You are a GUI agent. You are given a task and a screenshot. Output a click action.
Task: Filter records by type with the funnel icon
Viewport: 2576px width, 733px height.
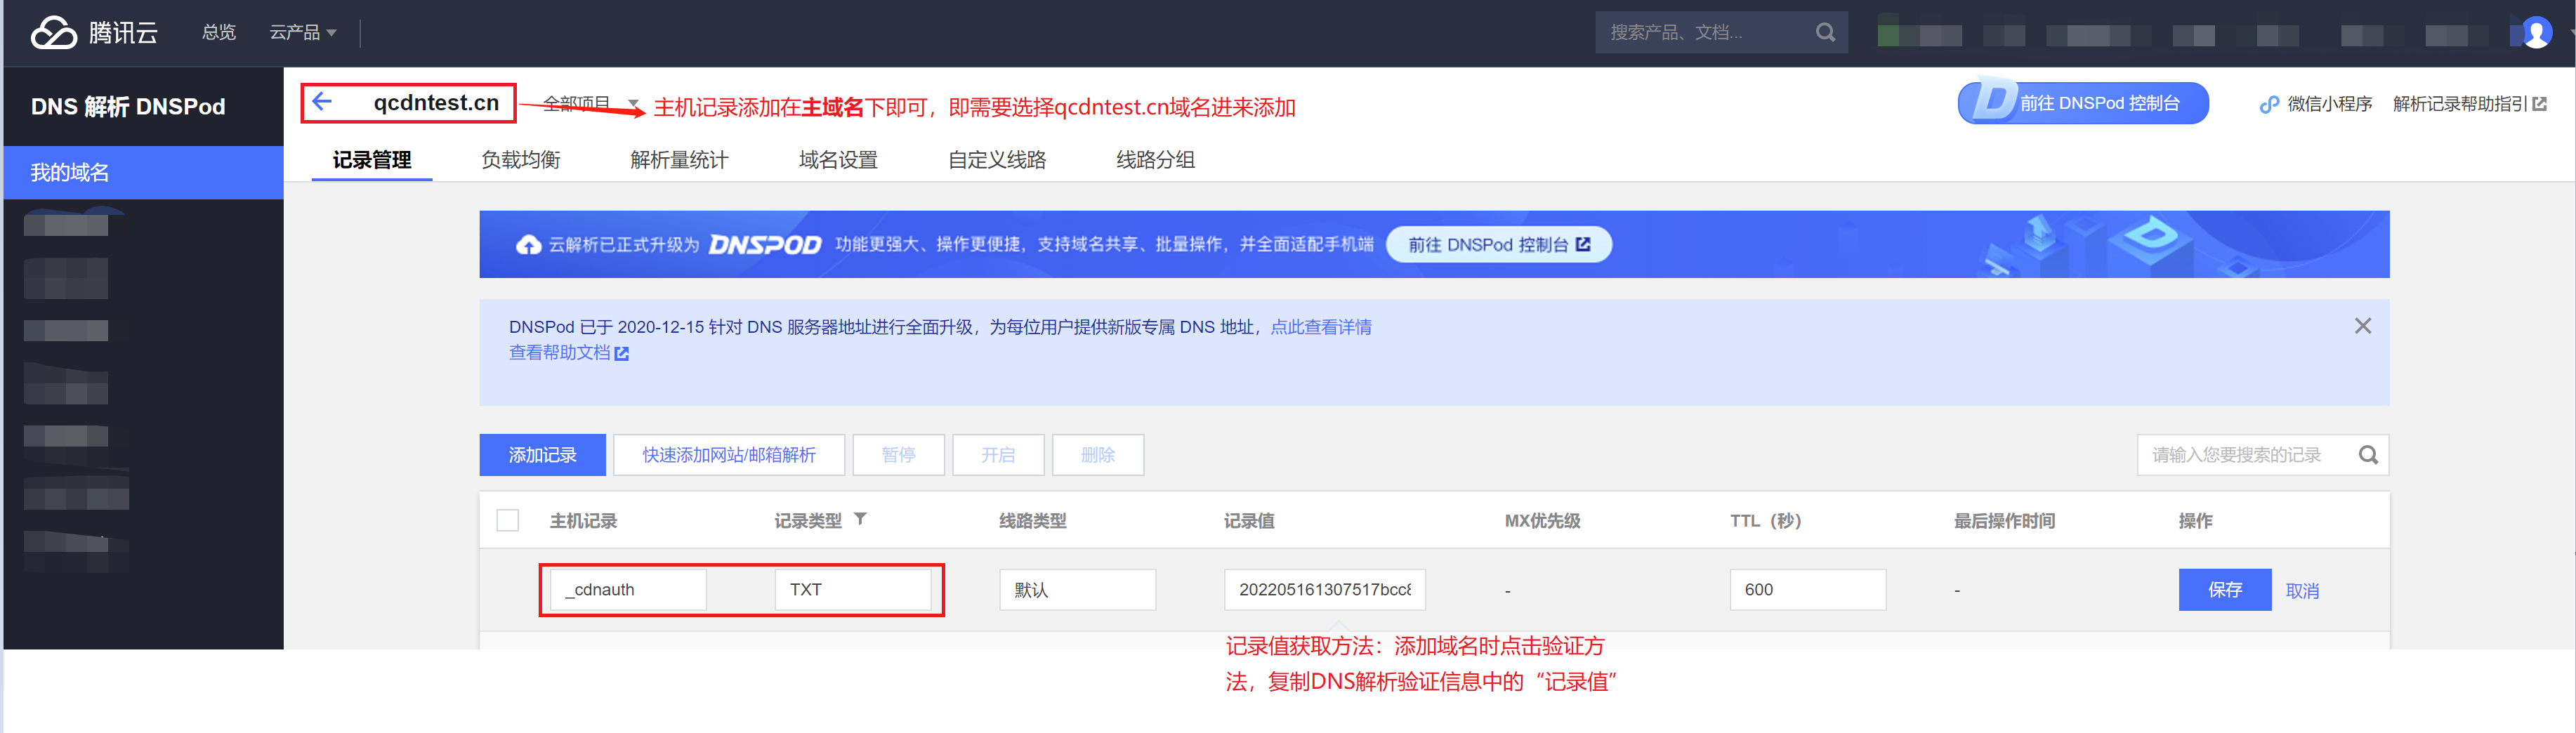click(x=860, y=519)
